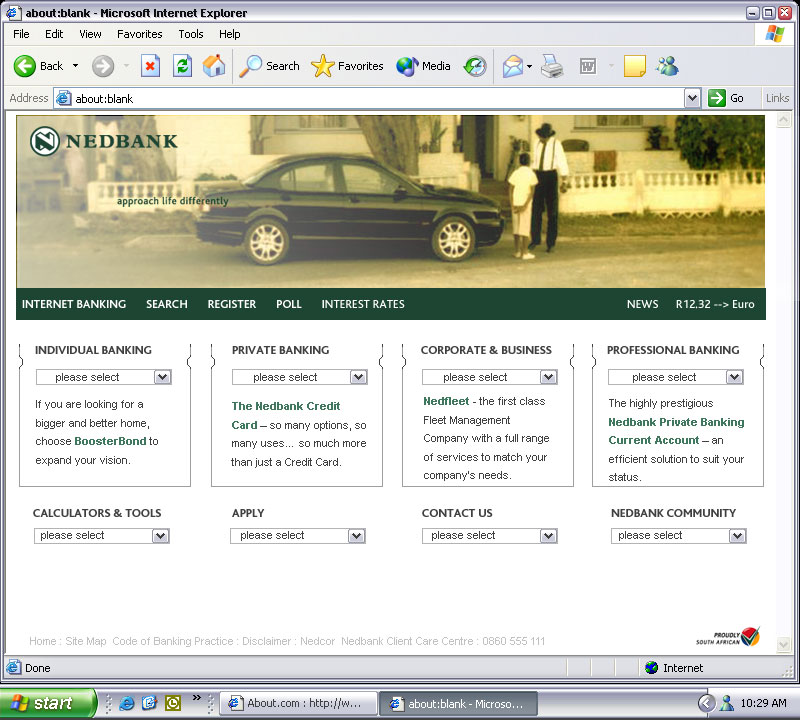Click the Print toolbar icon
This screenshot has height=720, width=800.
click(552, 66)
